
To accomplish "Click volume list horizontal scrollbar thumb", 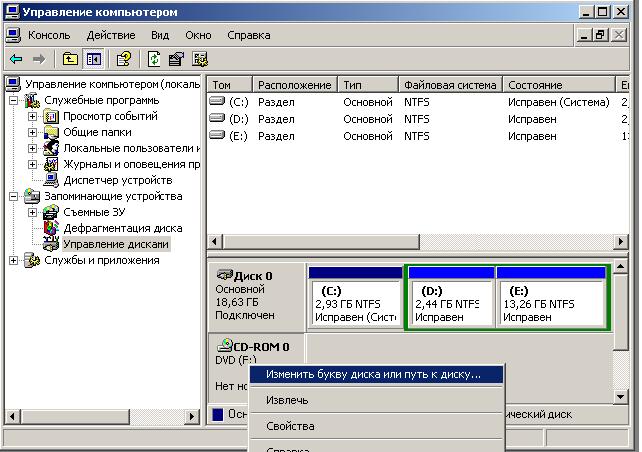I will [321, 242].
